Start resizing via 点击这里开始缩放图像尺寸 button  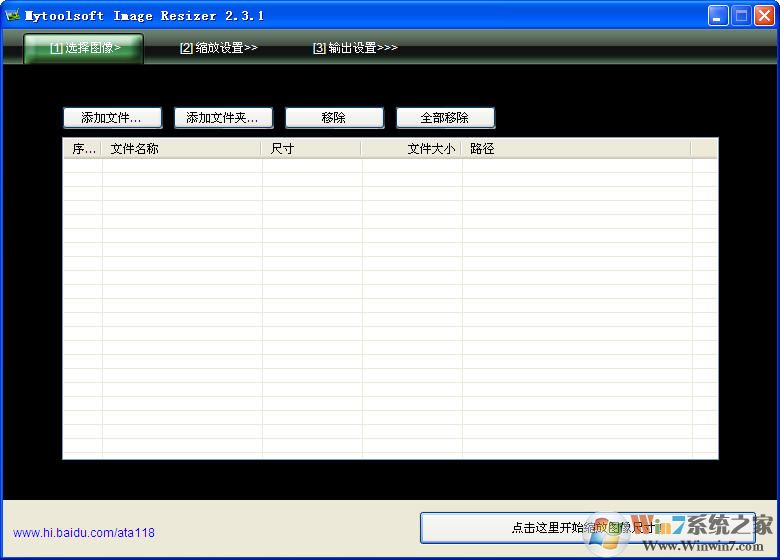(587, 528)
